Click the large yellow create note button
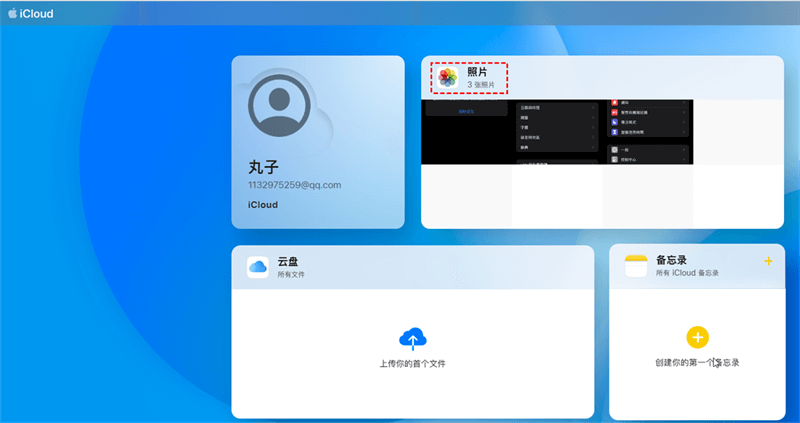This screenshot has width=800, height=423. tap(697, 337)
